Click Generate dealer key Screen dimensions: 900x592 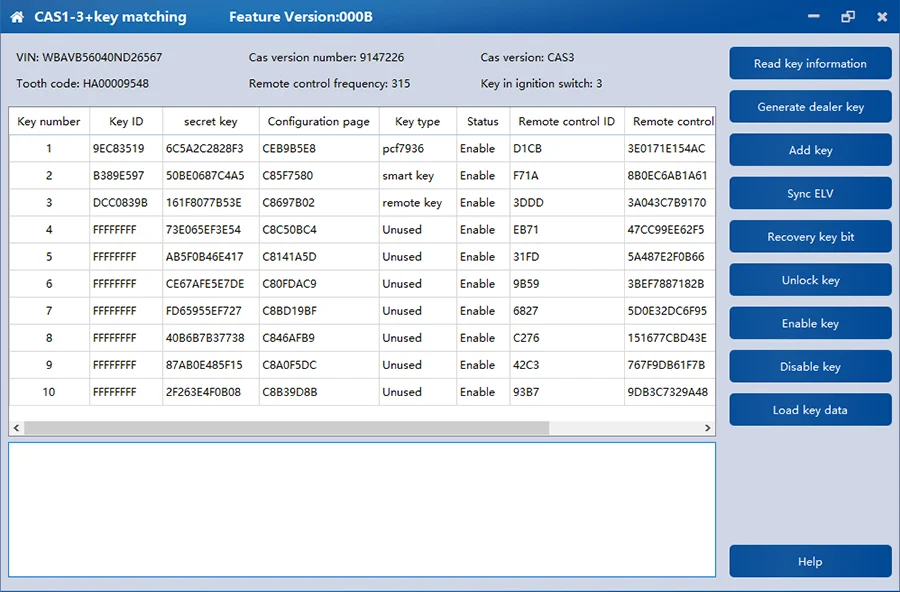point(810,107)
